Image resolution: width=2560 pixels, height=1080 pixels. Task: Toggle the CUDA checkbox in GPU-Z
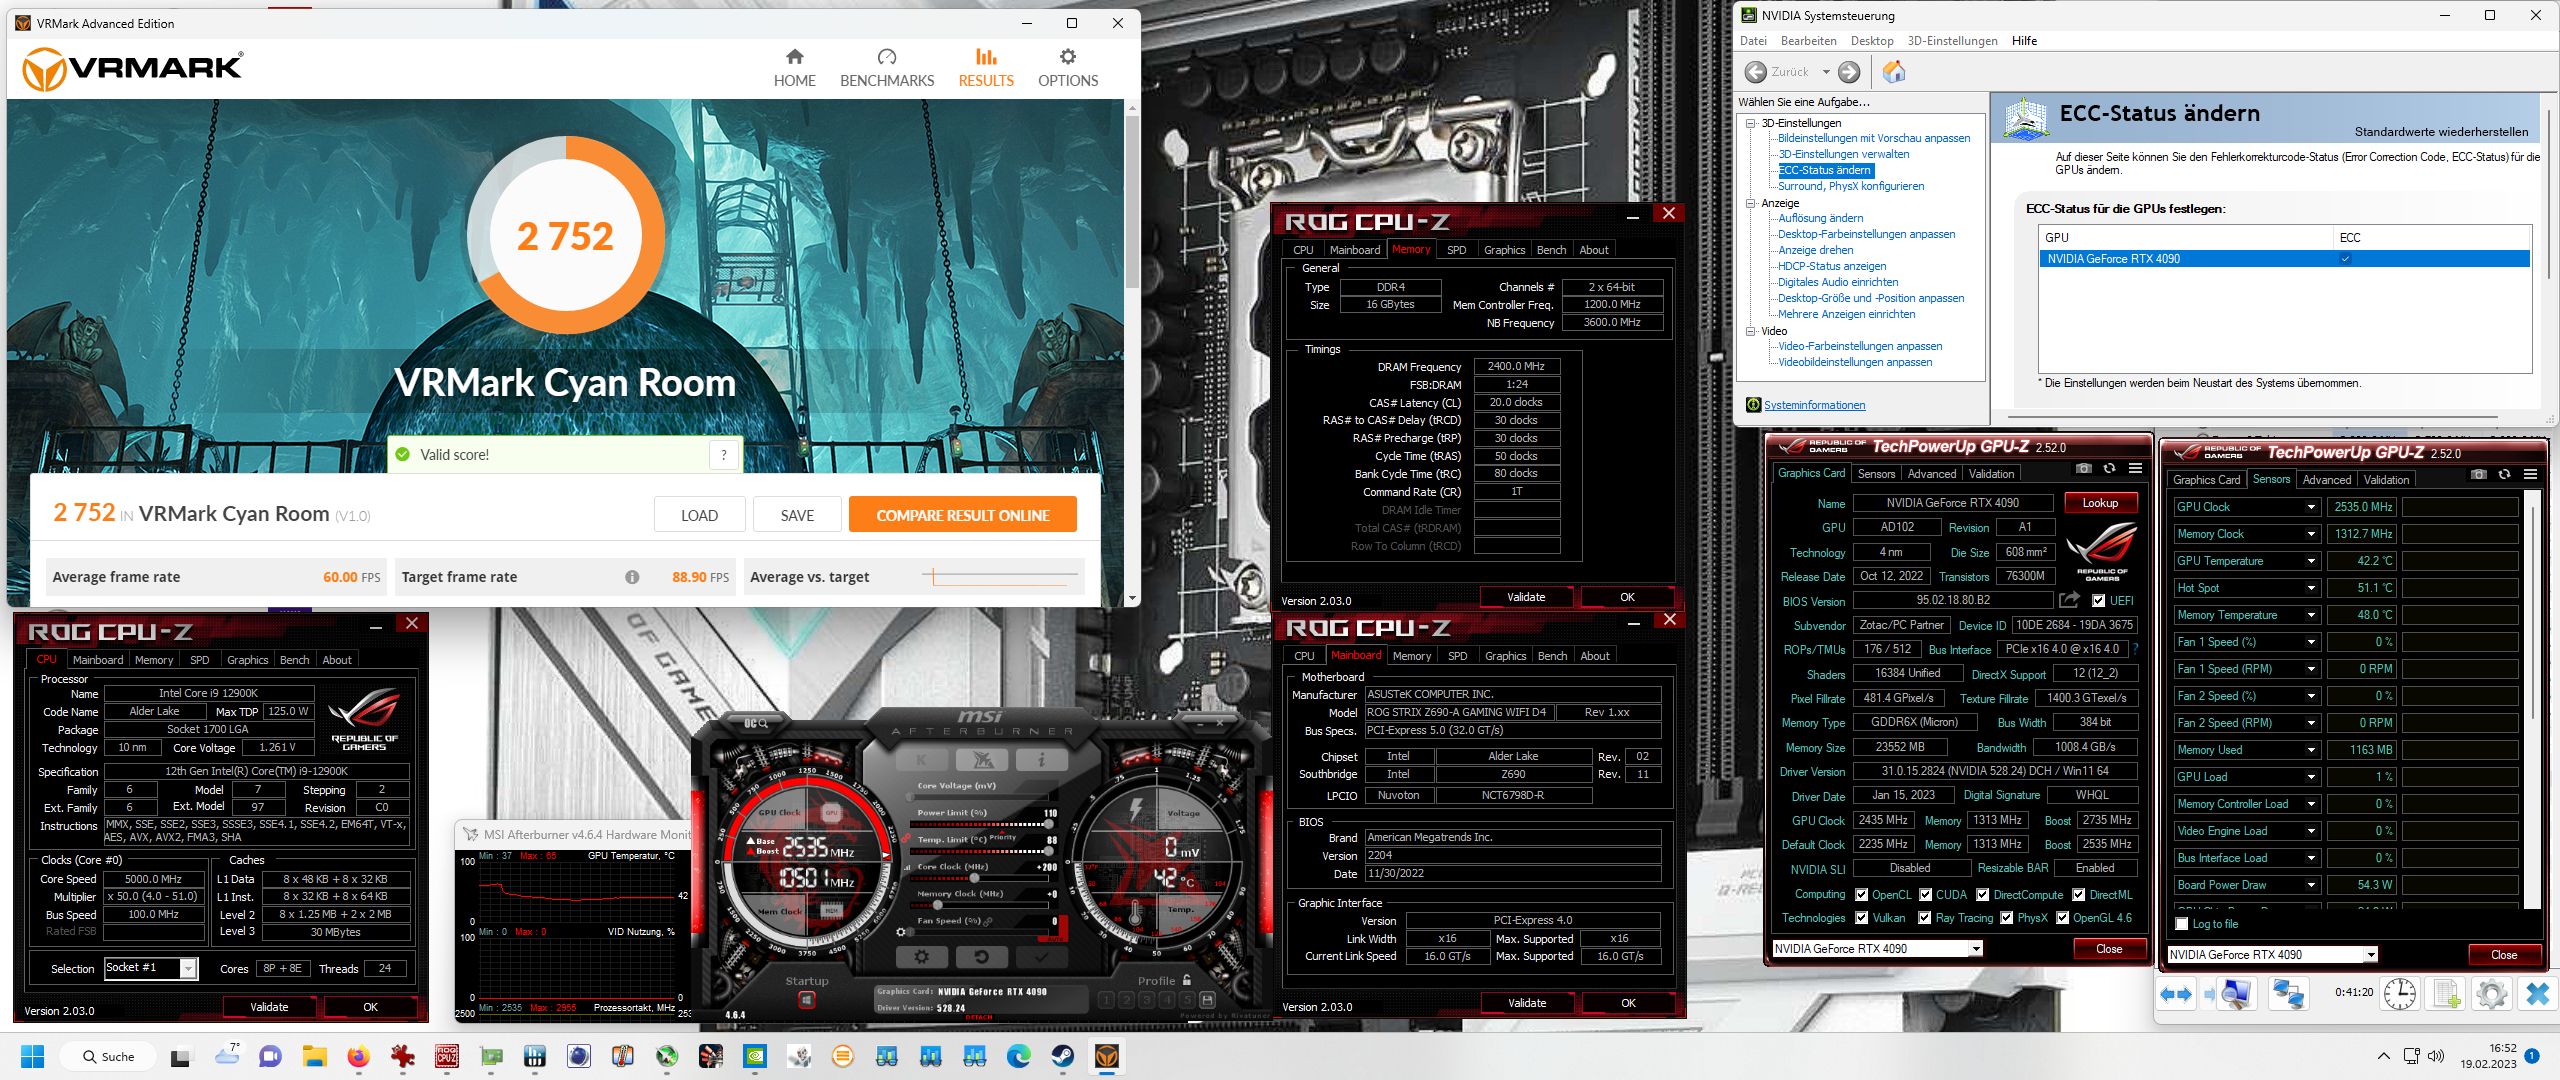1925,895
